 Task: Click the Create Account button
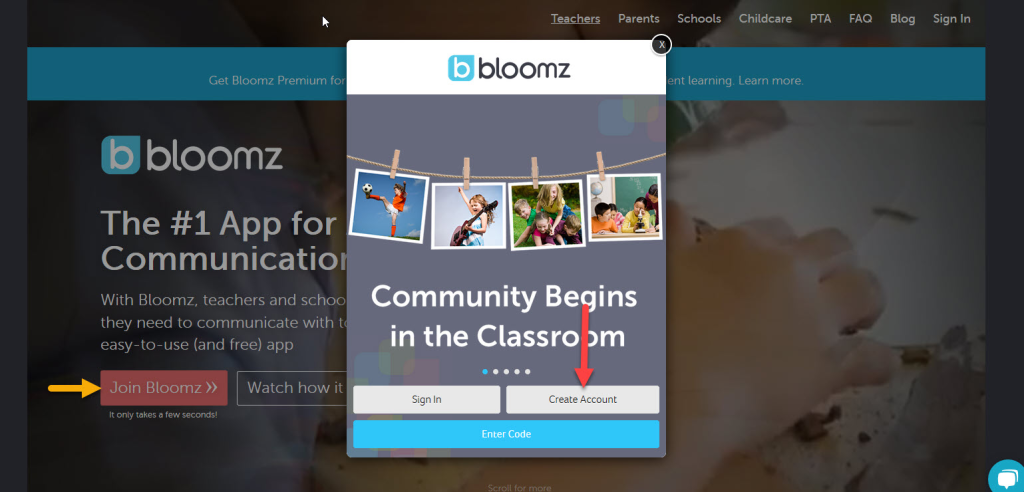(x=583, y=399)
